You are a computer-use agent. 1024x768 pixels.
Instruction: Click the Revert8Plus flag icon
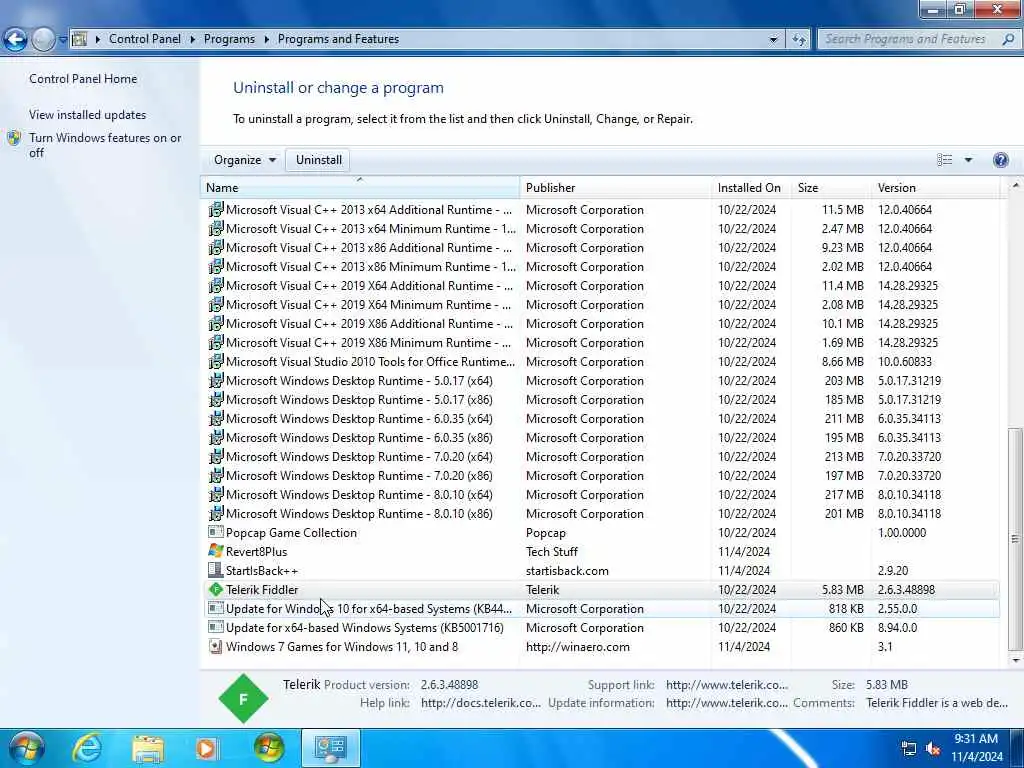pyautogui.click(x=216, y=551)
